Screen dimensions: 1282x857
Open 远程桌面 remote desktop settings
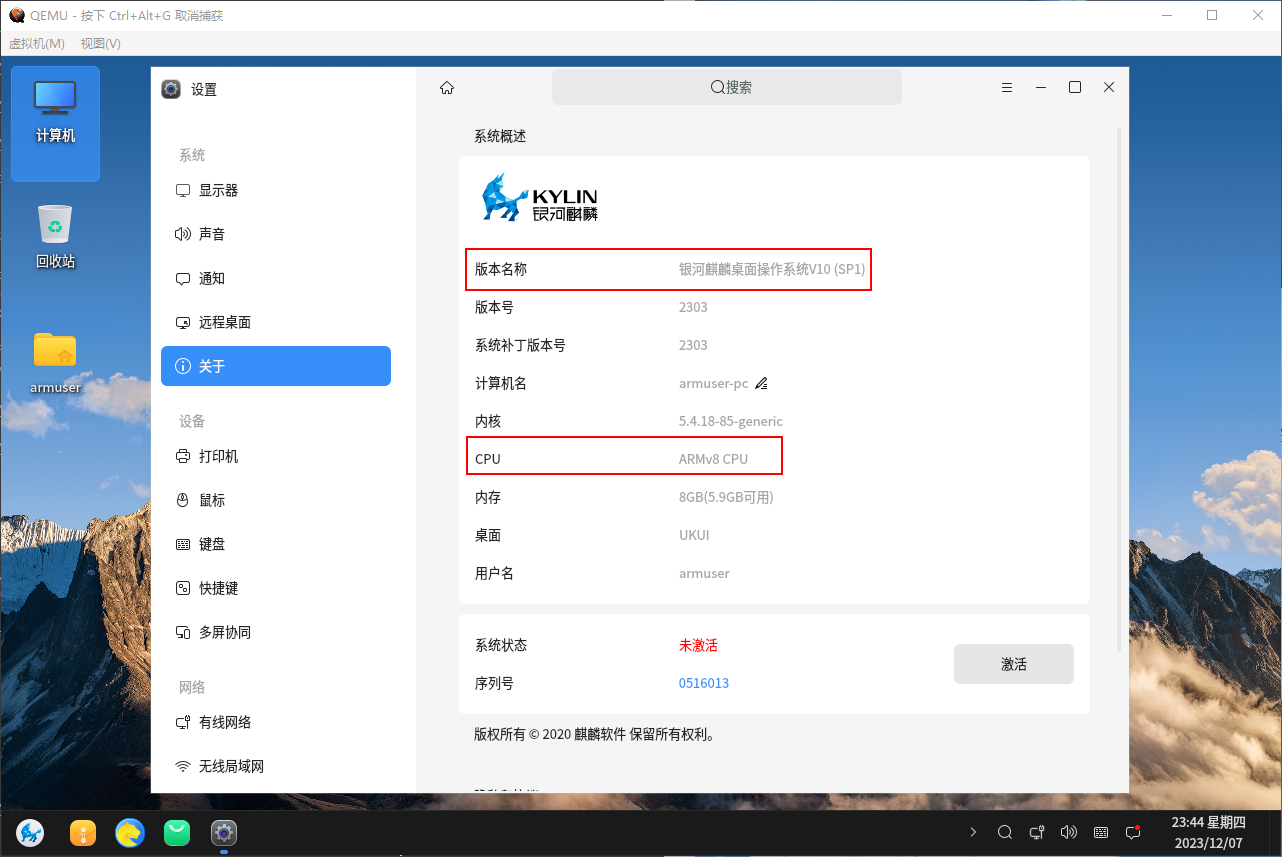[276, 322]
